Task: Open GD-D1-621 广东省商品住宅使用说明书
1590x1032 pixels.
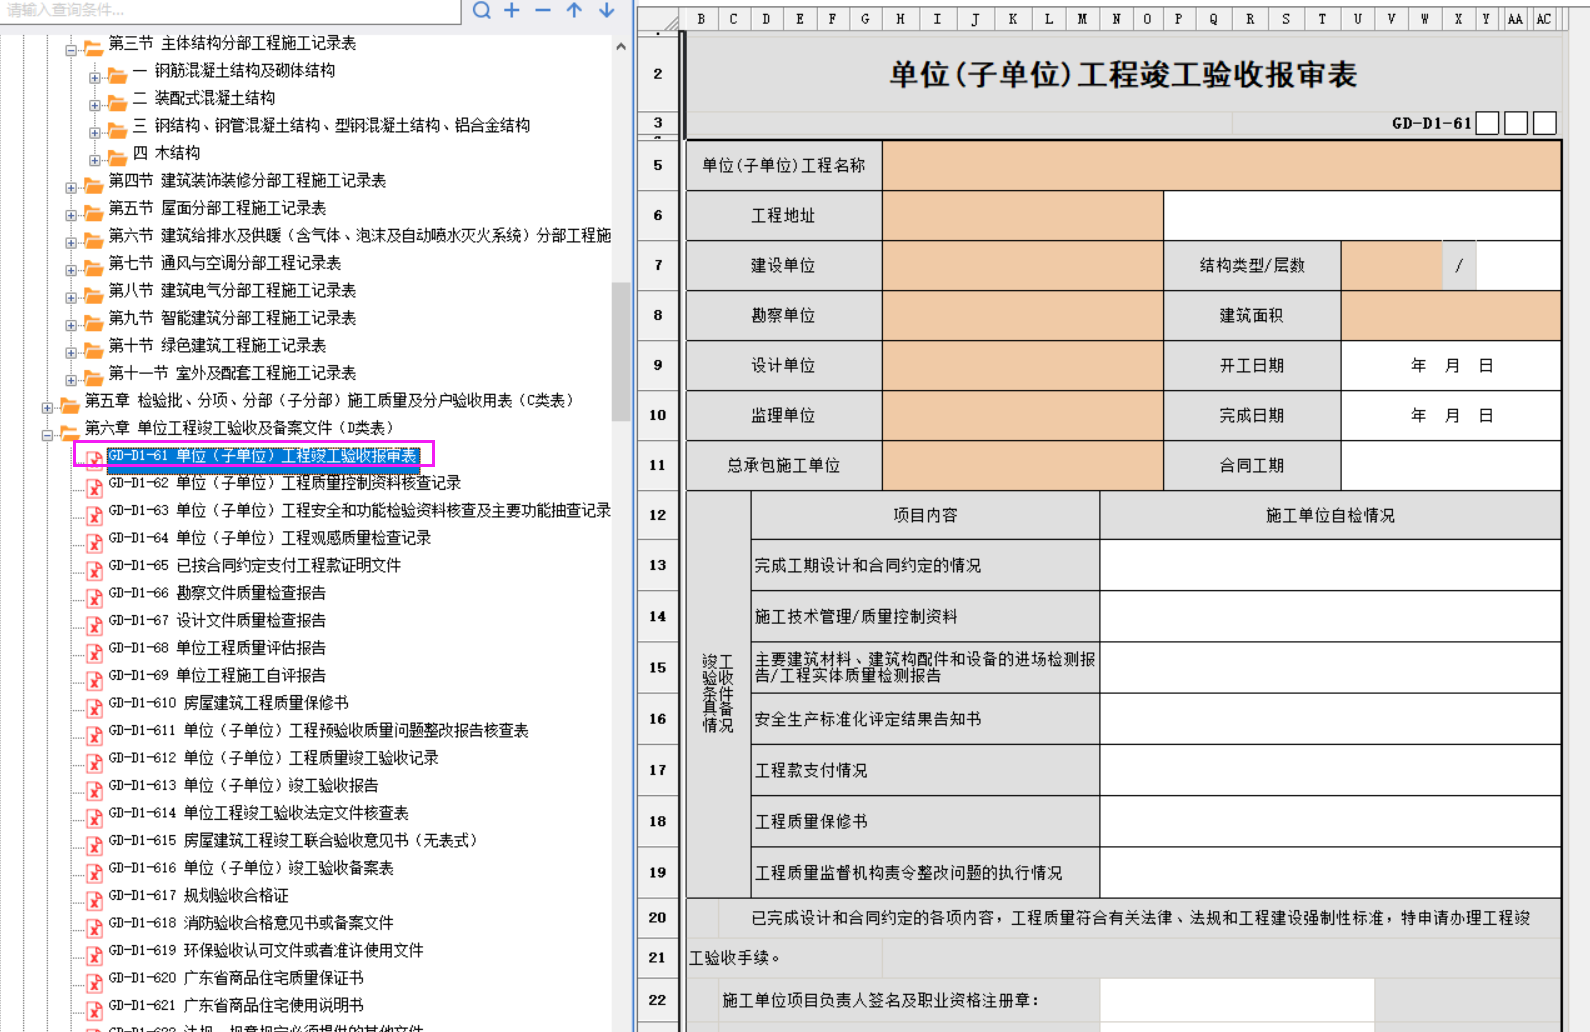Action: 236,1005
